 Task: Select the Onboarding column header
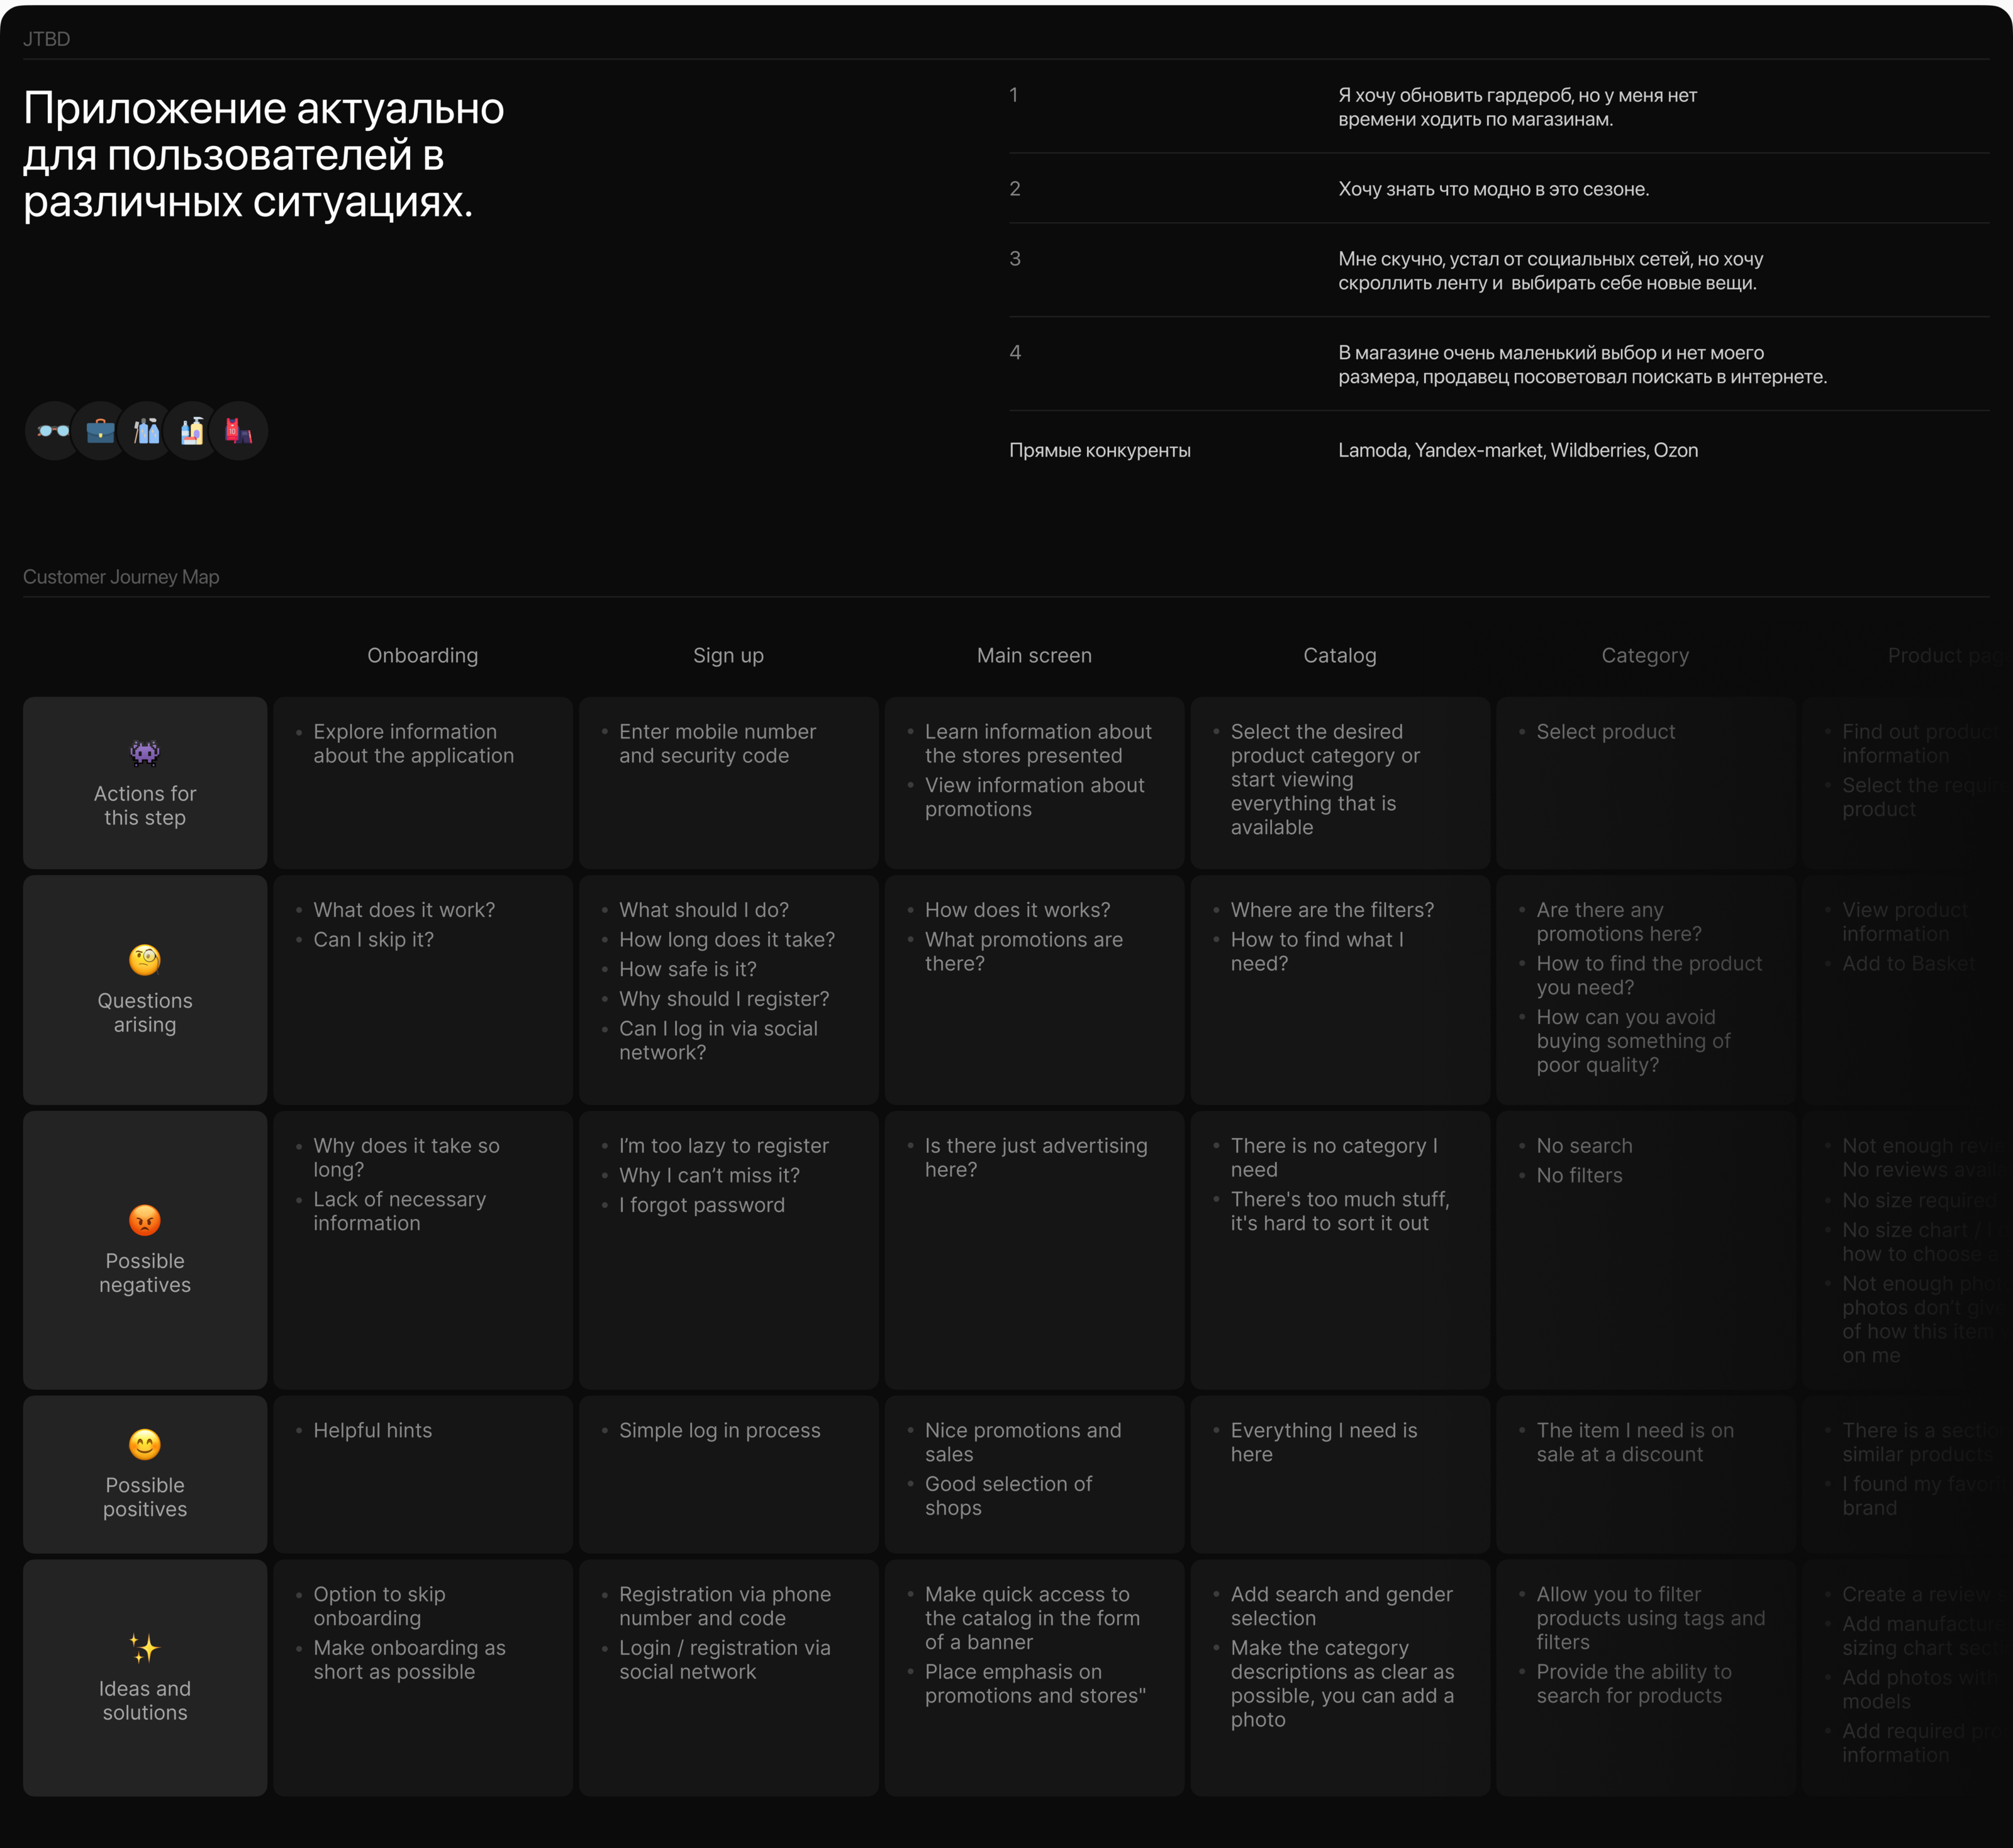pyautogui.click(x=422, y=656)
